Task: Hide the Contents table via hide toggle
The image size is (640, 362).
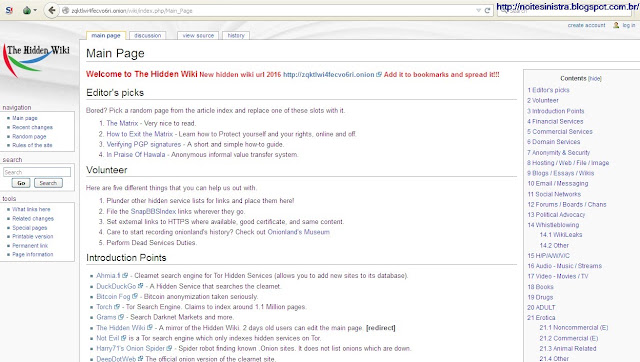Action: (595, 78)
